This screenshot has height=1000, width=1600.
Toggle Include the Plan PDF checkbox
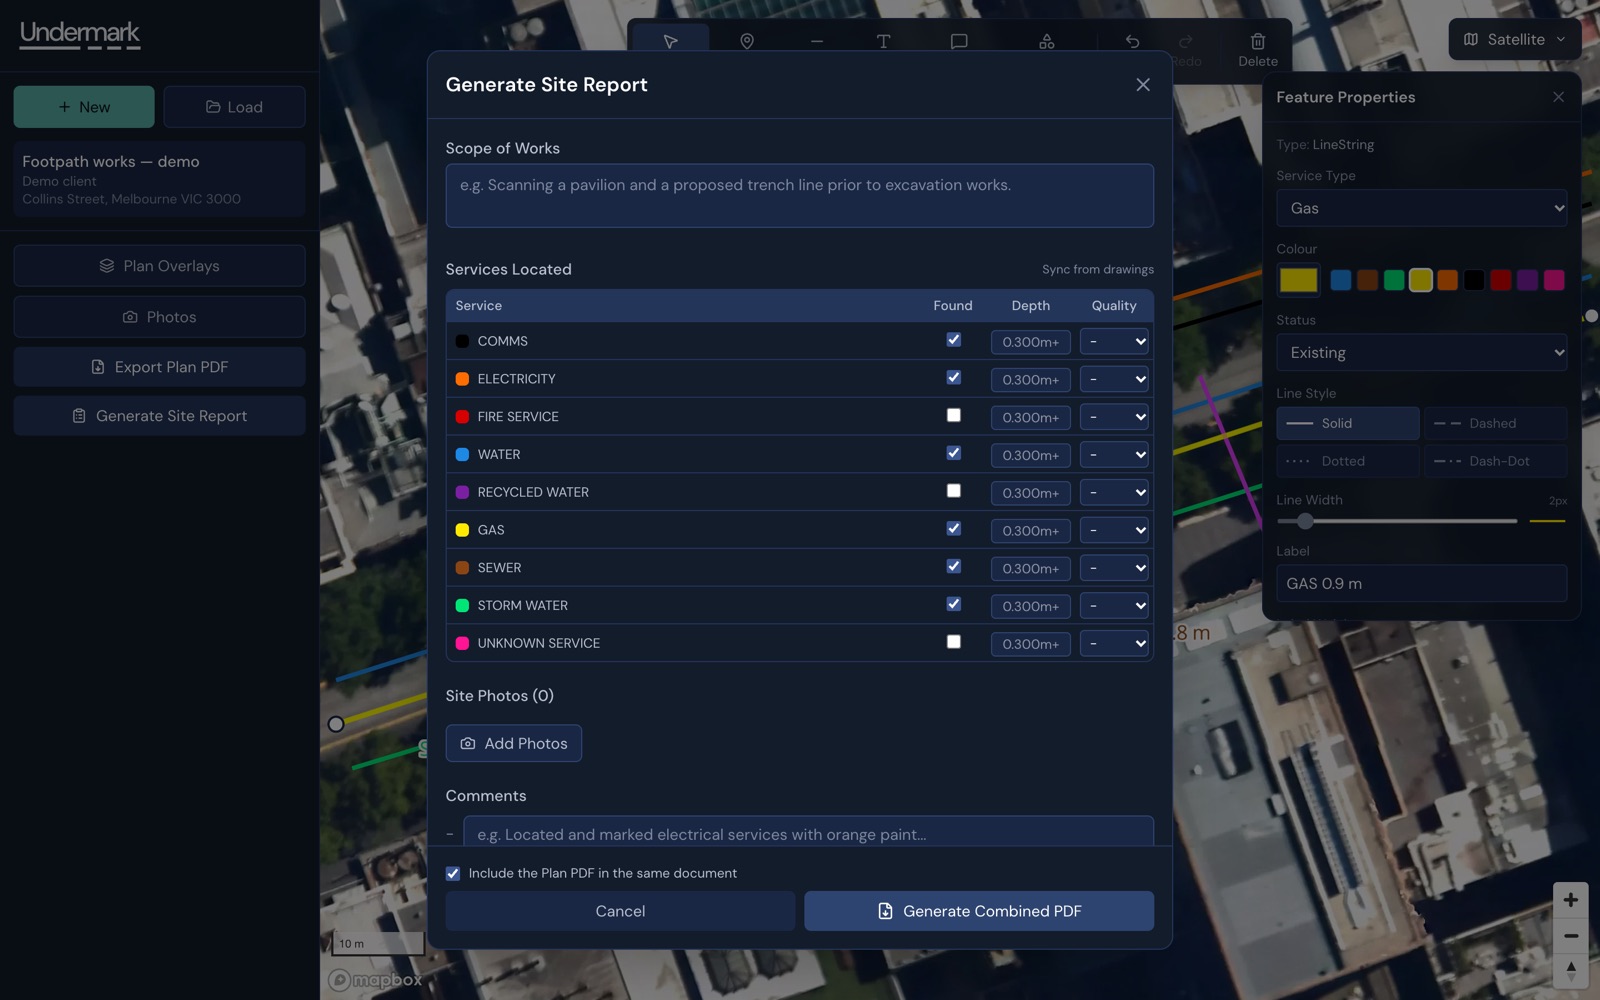(453, 873)
